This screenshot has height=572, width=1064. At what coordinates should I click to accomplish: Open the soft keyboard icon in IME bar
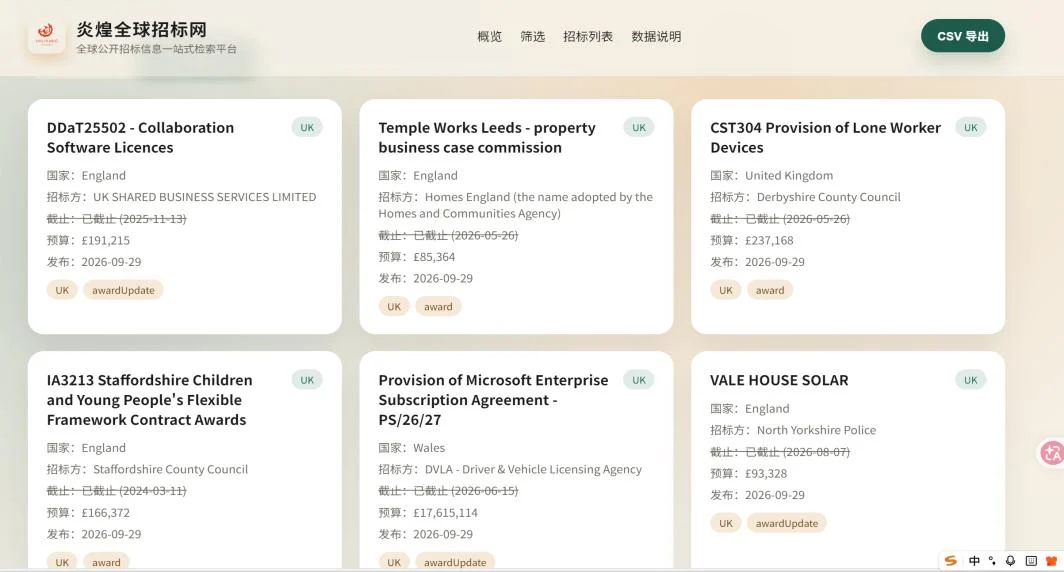coord(1031,560)
